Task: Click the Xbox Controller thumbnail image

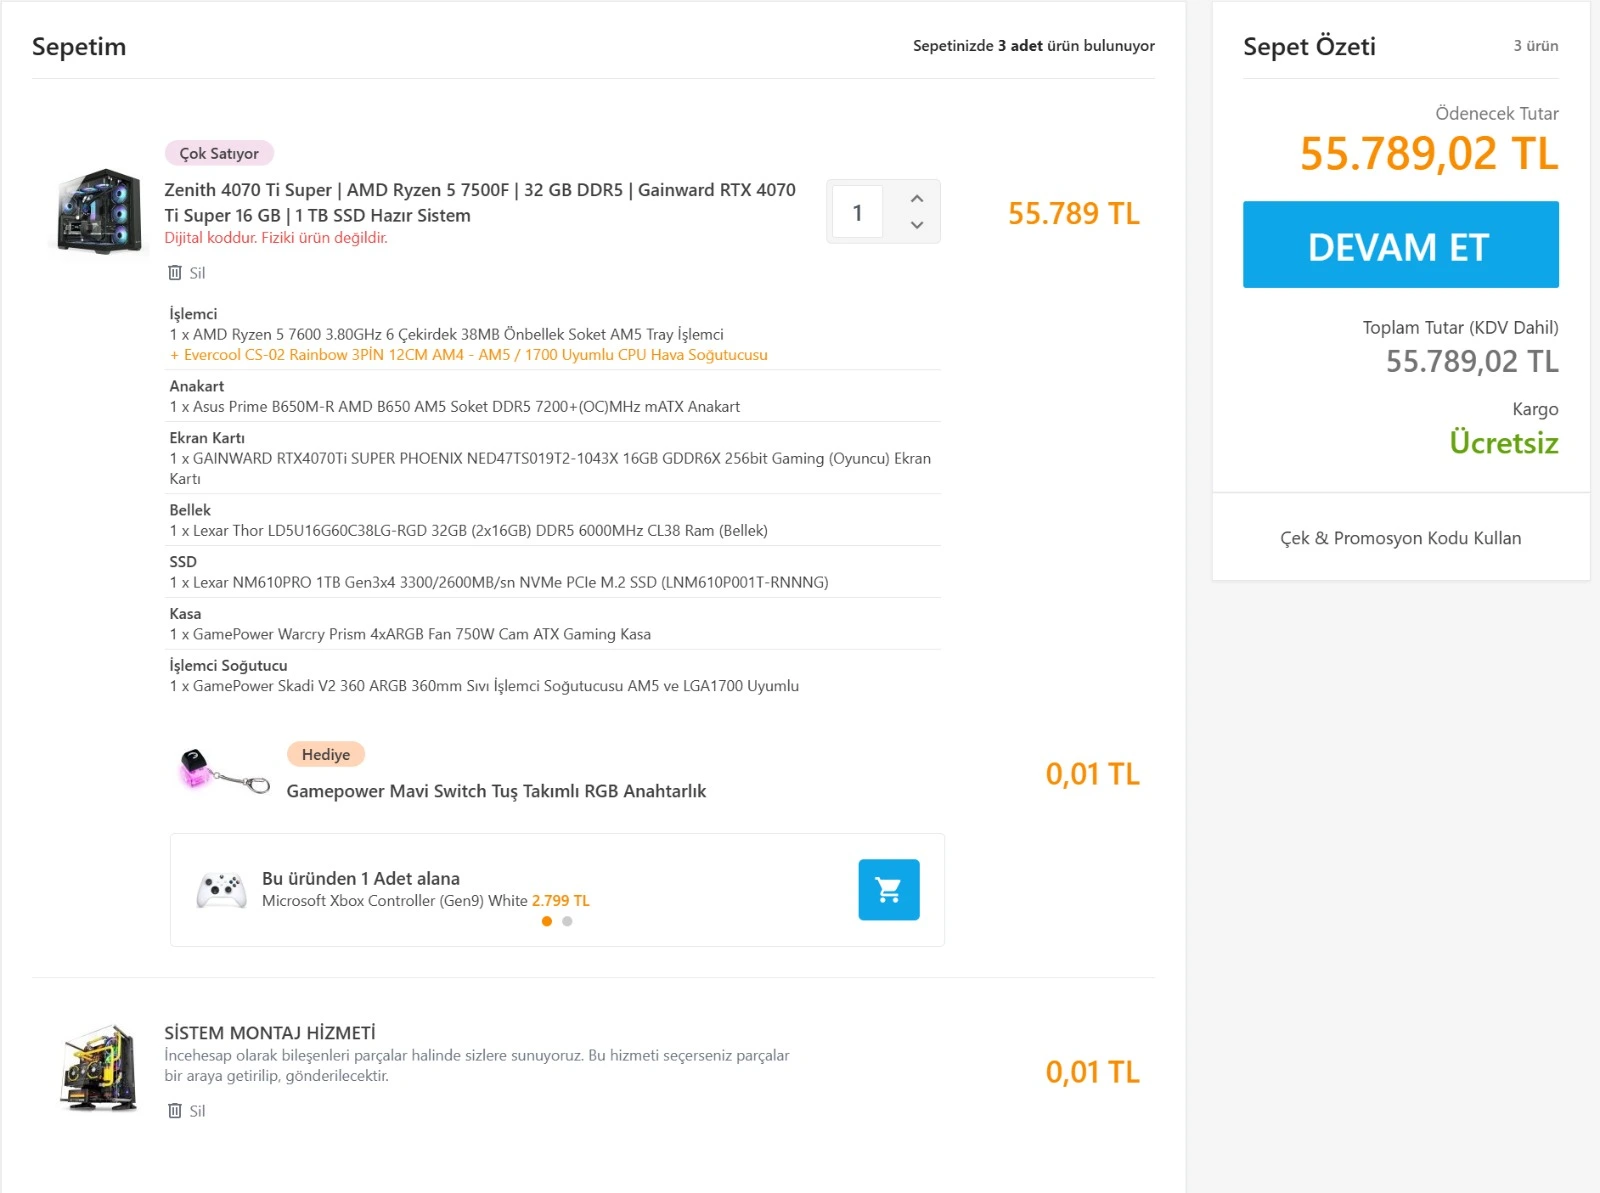Action: (x=221, y=890)
